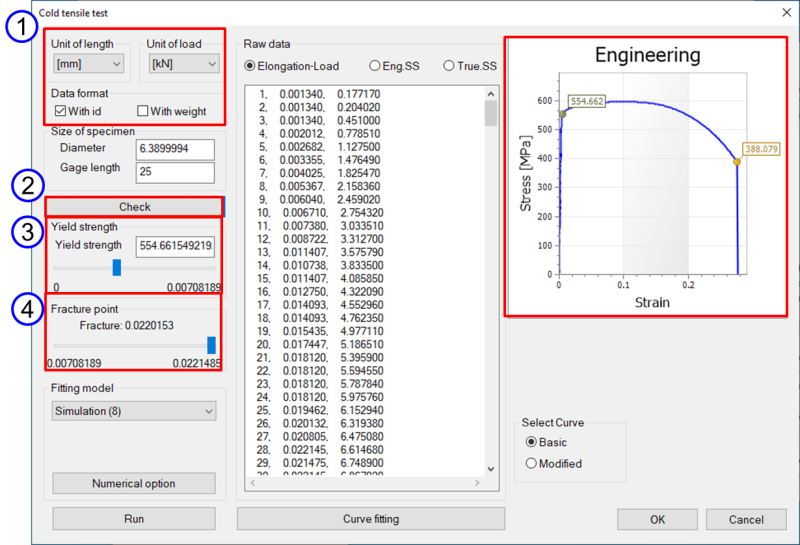Viewport: 800px width, 545px height.
Task: Select the Basic curve option
Action: (531, 442)
